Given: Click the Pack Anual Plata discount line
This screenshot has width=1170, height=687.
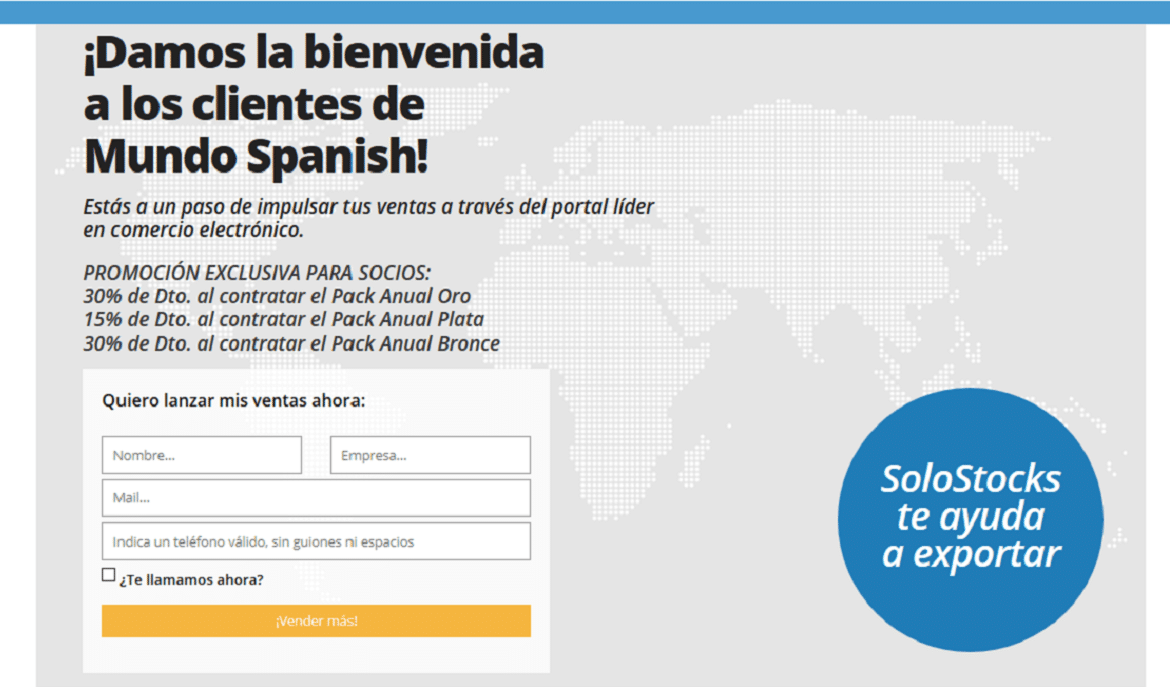Looking at the screenshot, I should 284,319.
